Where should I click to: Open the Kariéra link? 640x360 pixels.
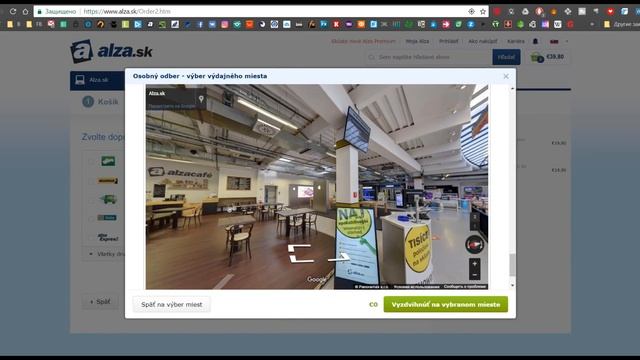click(516, 41)
